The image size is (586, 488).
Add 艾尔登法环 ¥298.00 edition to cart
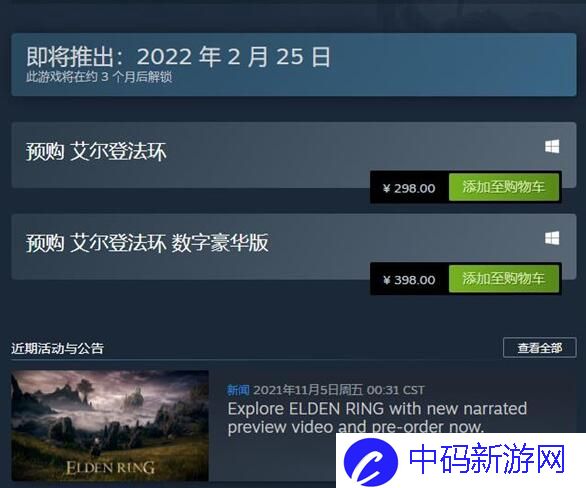coord(504,187)
